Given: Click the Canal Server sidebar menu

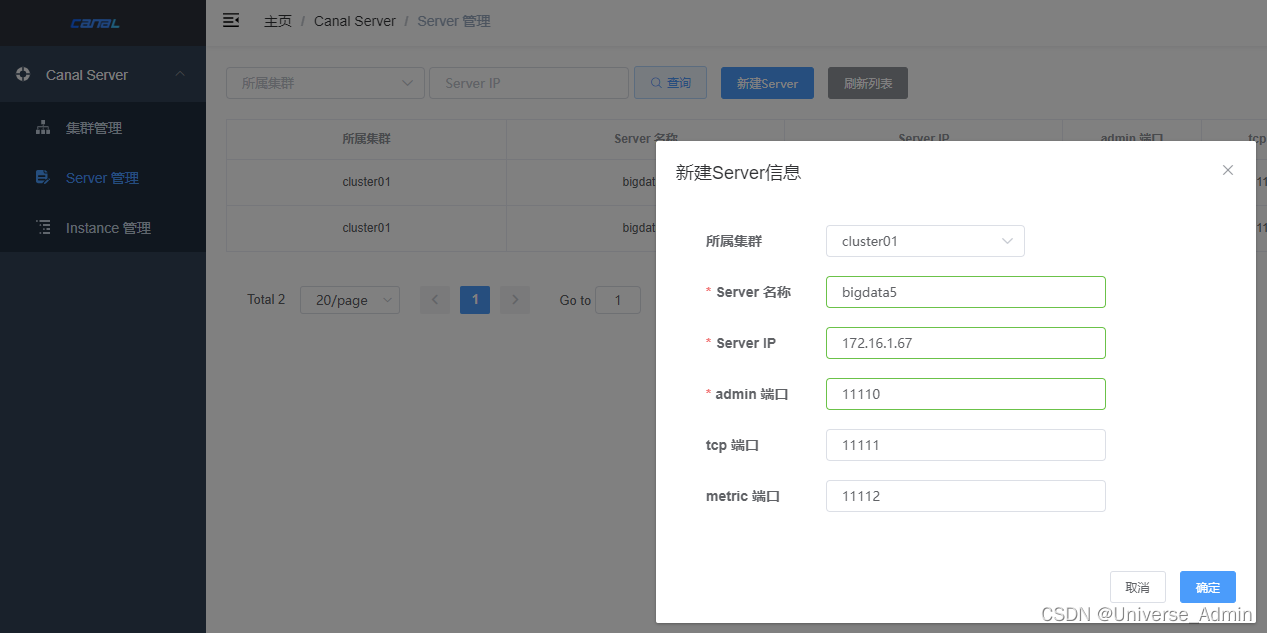Looking at the screenshot, I should (103, 74).
